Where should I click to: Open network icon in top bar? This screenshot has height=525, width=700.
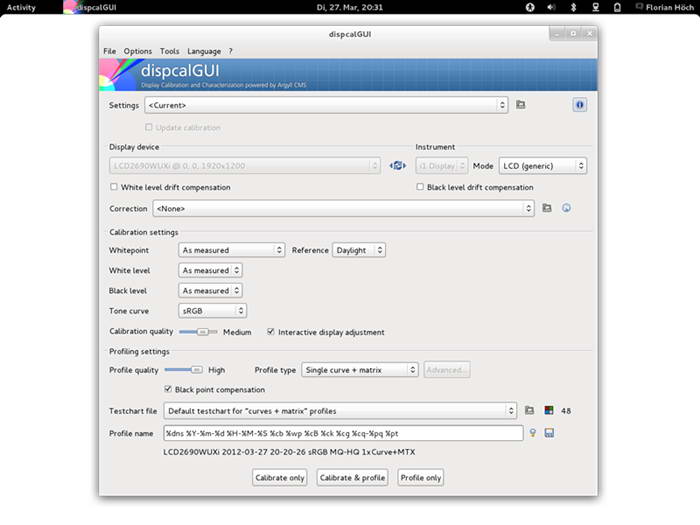click(596, 7)
